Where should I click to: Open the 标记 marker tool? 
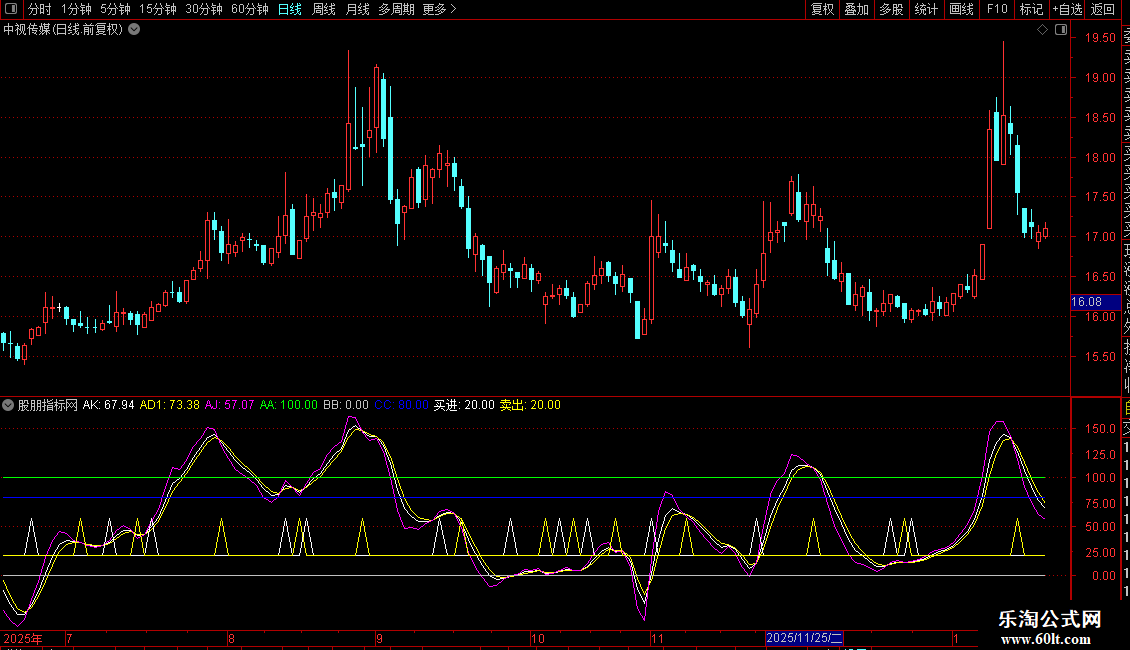click(1031, 9)
